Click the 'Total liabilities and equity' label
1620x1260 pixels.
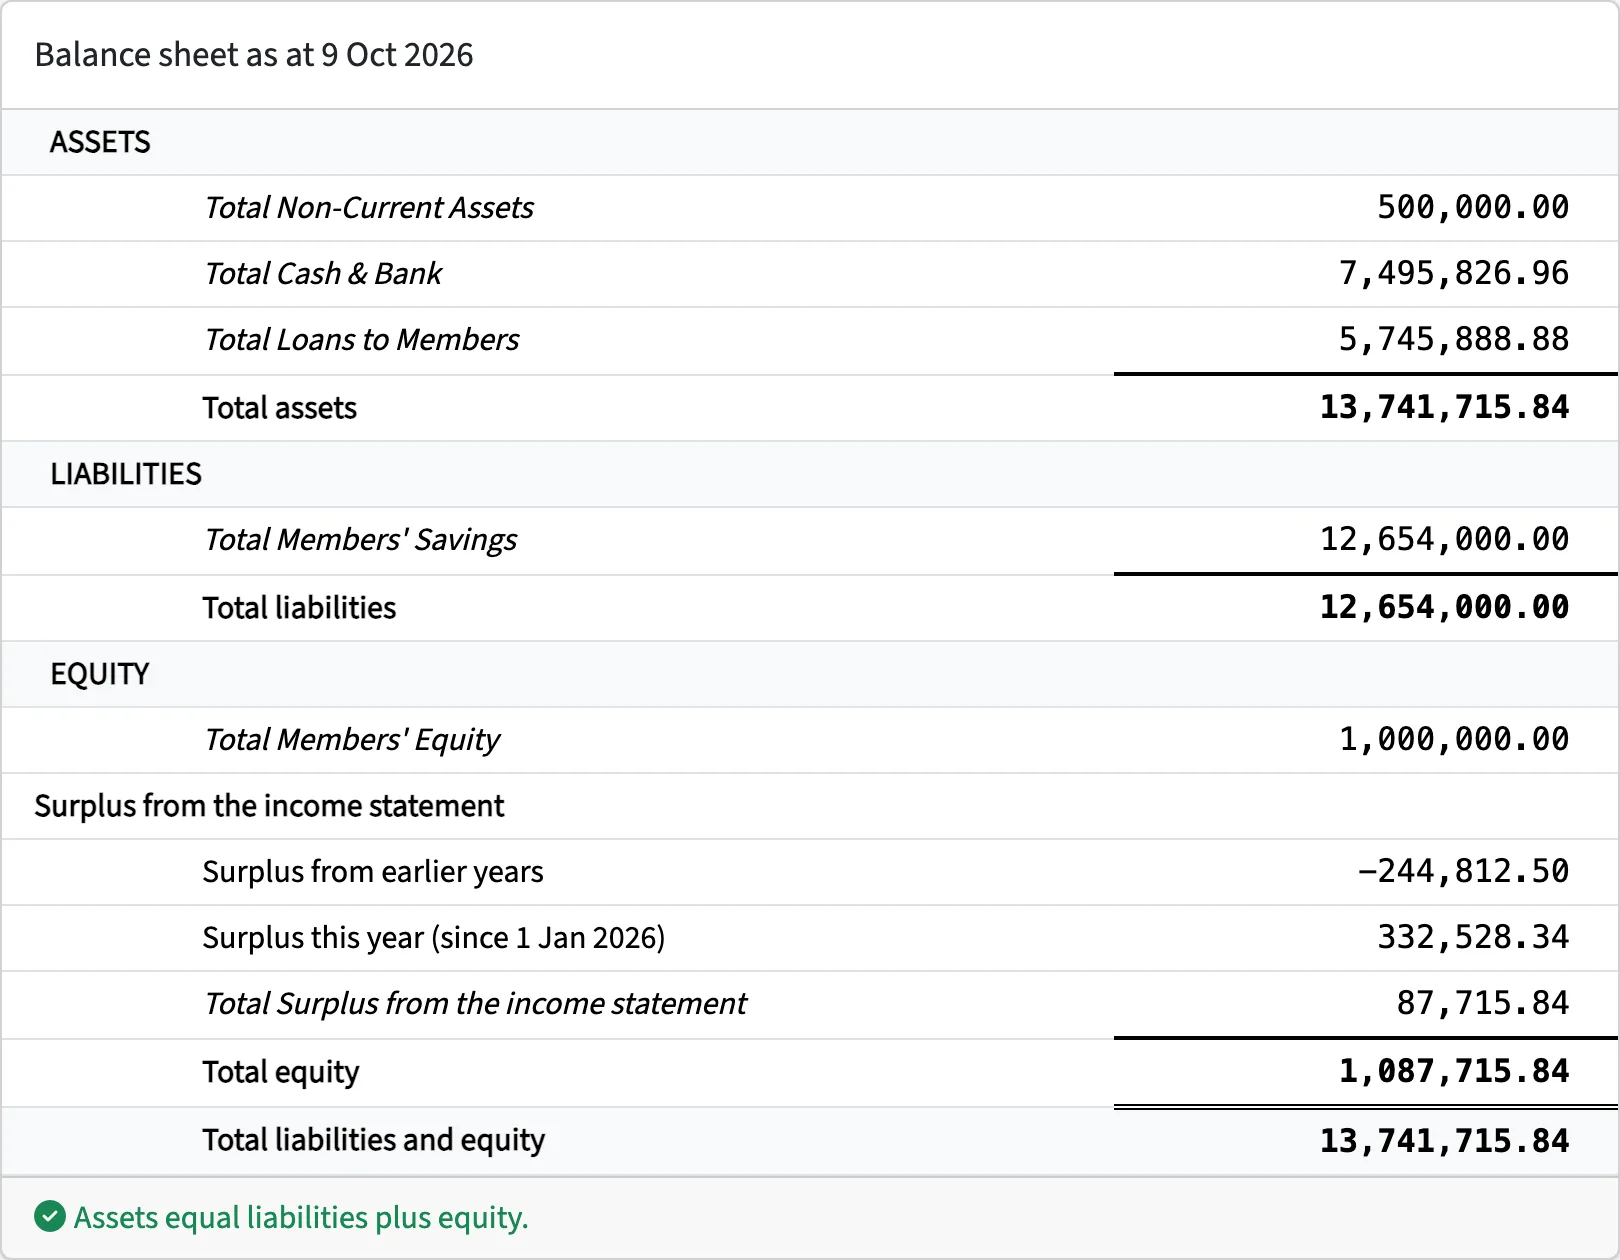point(374,1140)
